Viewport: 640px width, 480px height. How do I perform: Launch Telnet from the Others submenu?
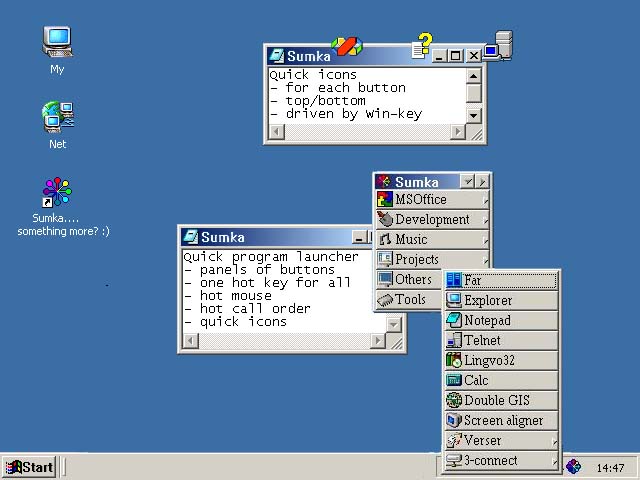(x=502, y=340)
